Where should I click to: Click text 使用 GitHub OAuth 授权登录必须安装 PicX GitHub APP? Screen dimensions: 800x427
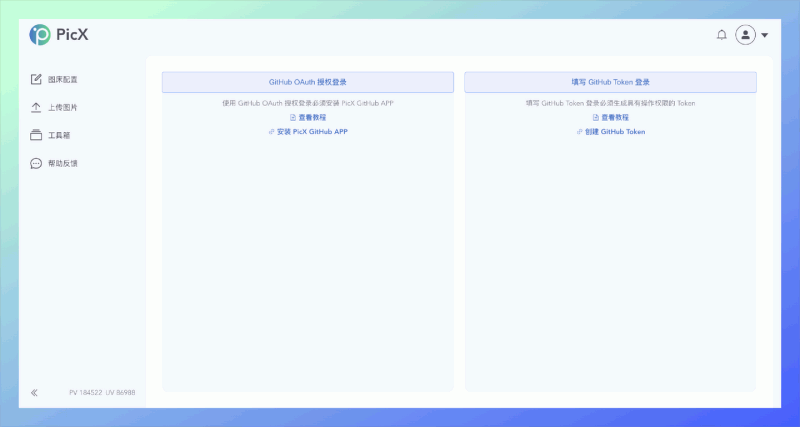click(308, 103)
